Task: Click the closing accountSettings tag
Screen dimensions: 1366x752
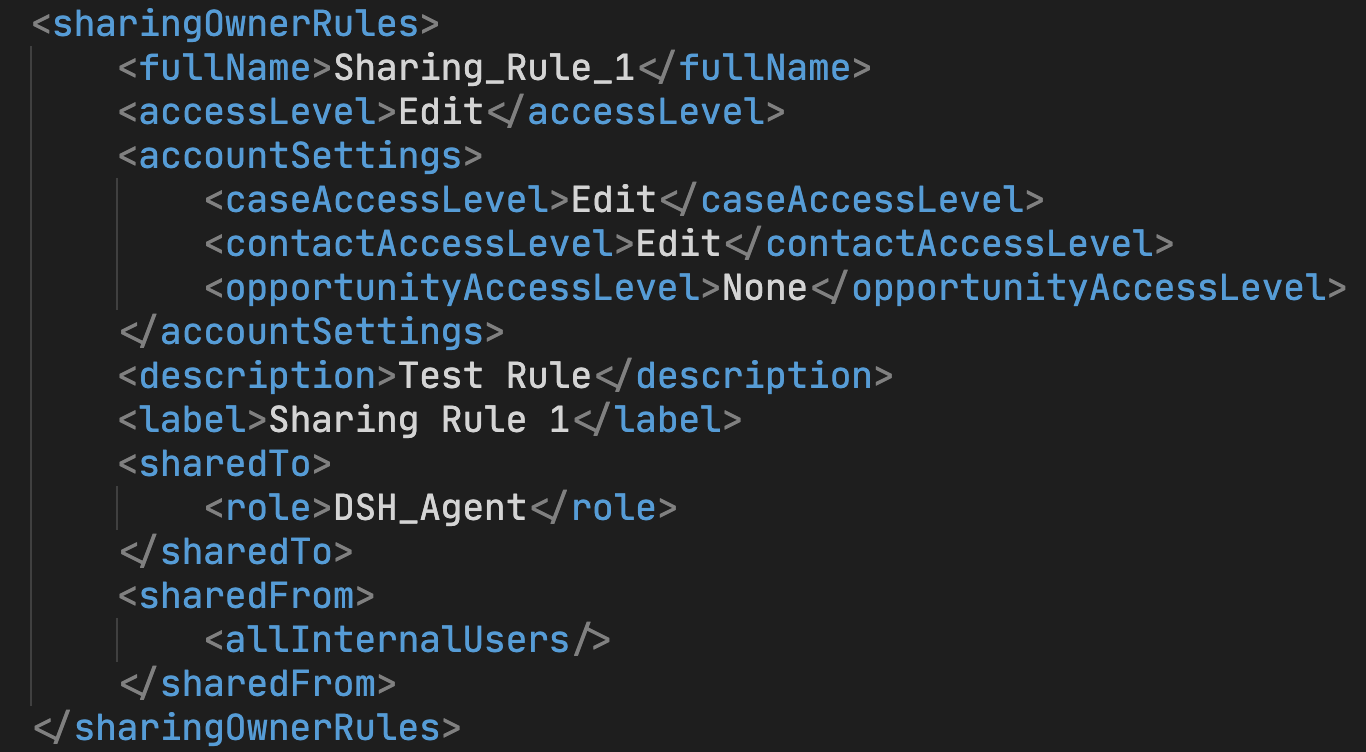Action: point(312,331)
